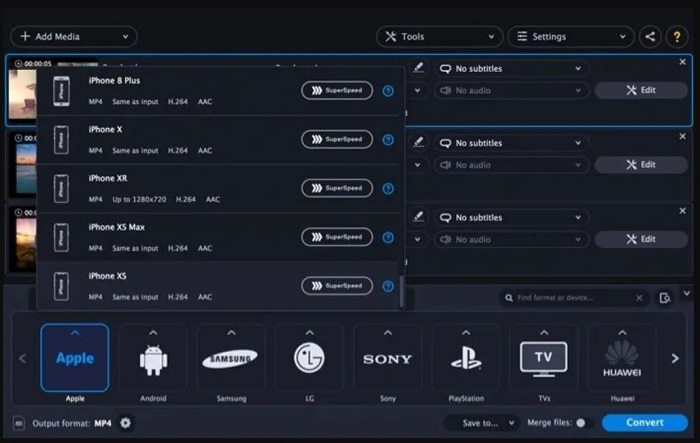Viewport: 700px width, 443px height.
Task: Open second file's No audio dropdown
Action: click(x=511, y=165)
